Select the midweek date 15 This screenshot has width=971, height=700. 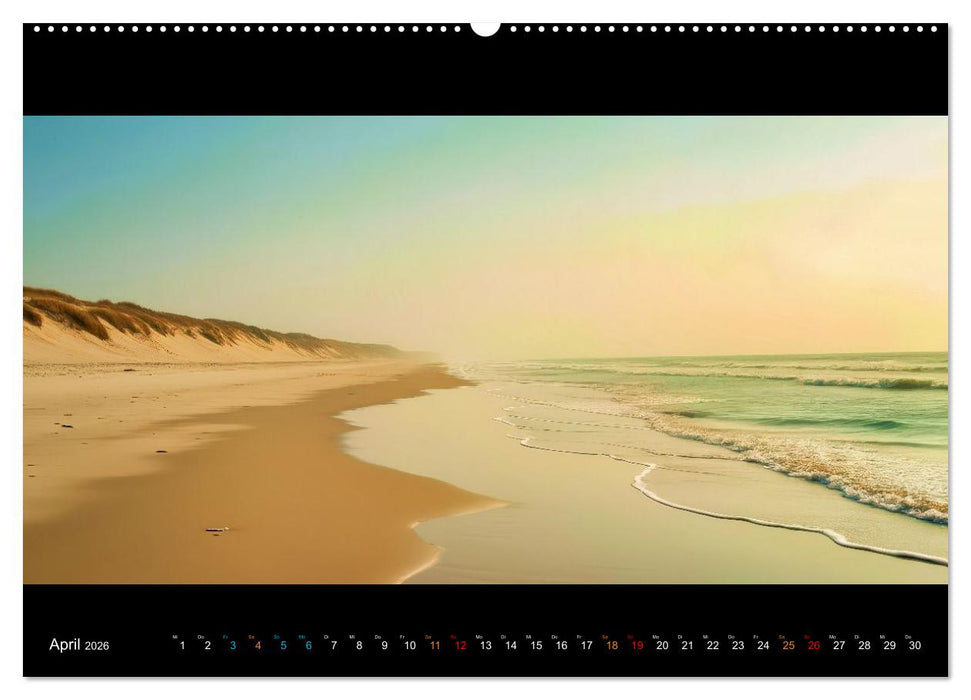coord(535,646)
